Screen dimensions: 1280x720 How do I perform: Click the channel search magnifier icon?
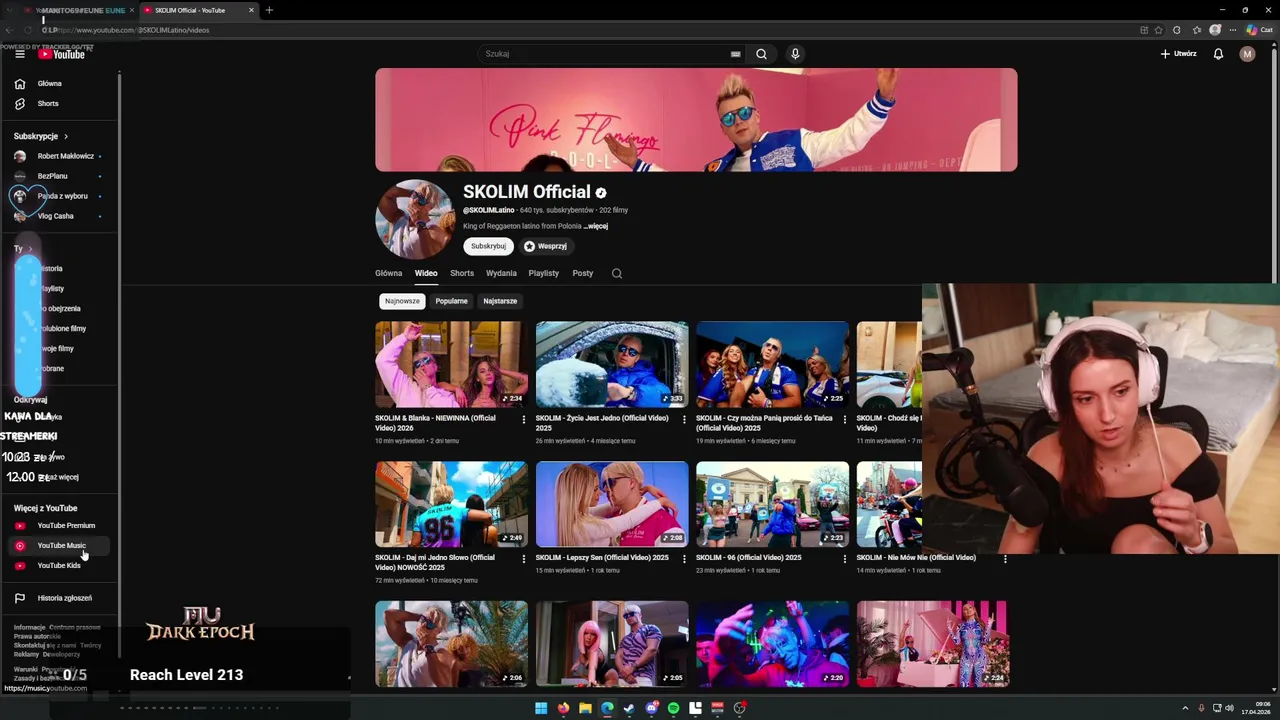pos(617,273)
